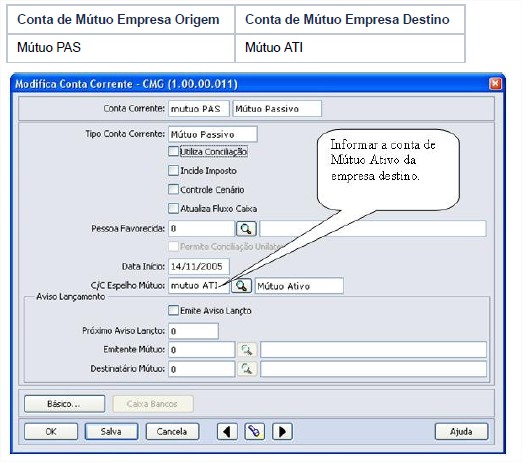This screenshot has width=522, height=462.
Task: Click 'Mútuo ATI' table cell
Action: point(350,48)
